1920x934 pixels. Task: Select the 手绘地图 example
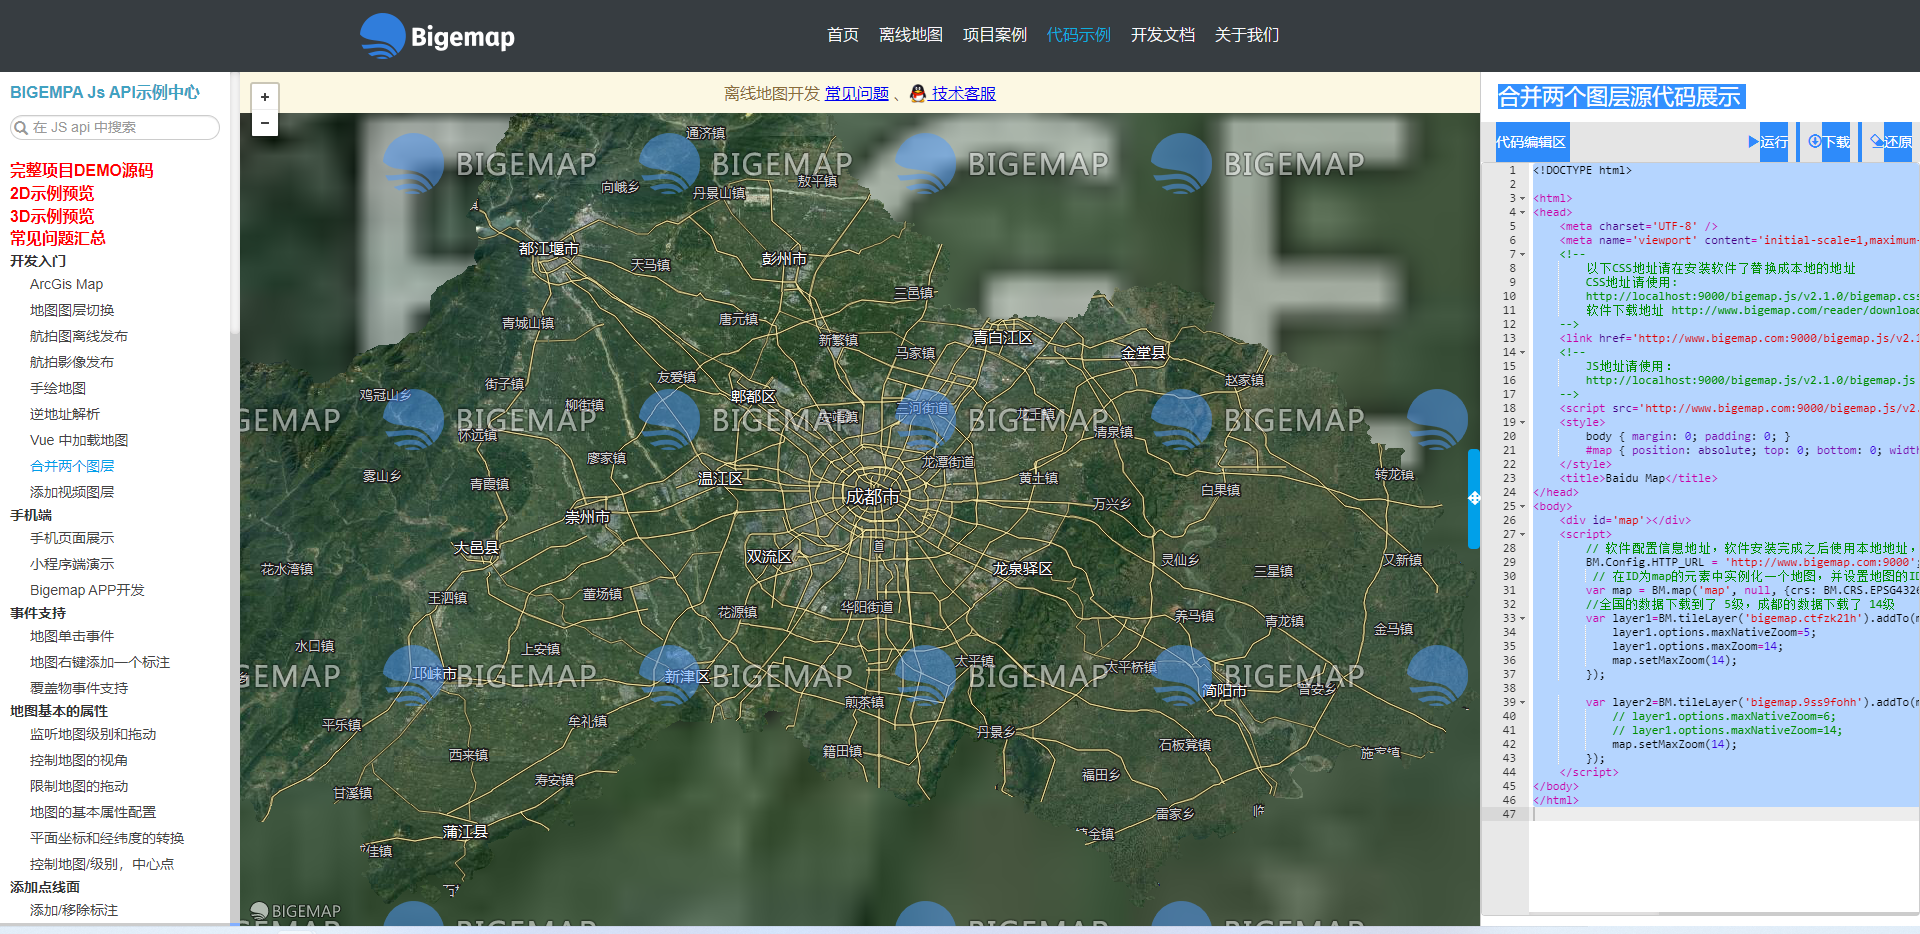[58, 388]
